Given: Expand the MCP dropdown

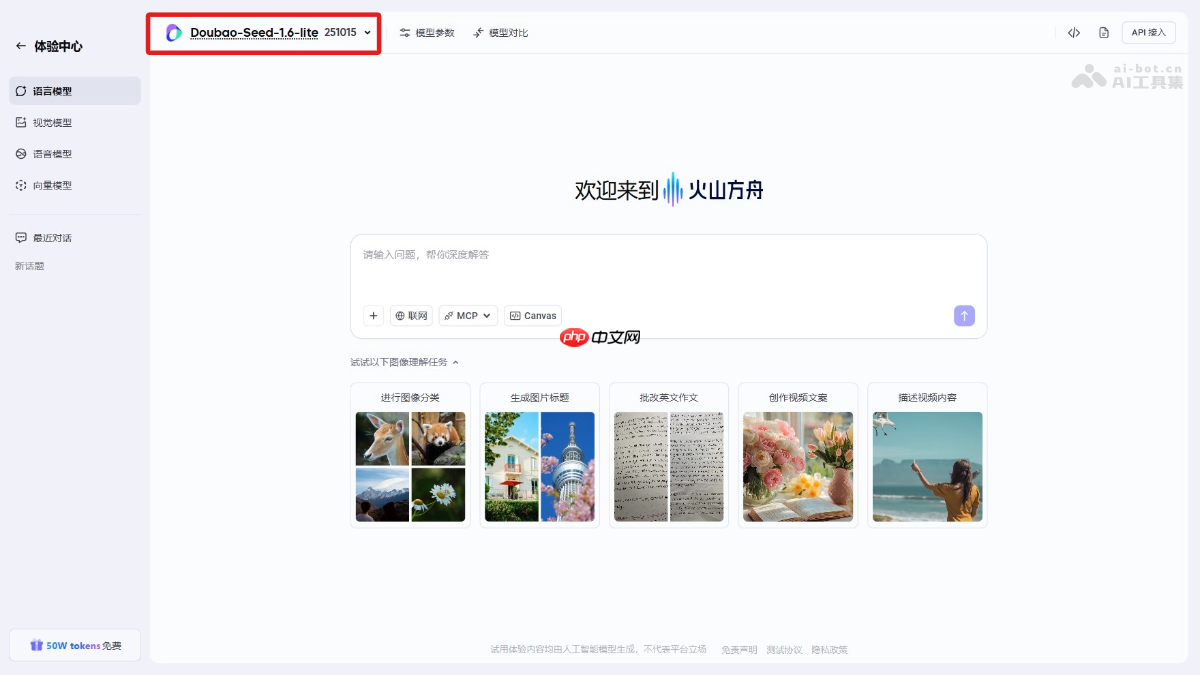Looking at the screenshot, I should [x=467, y=315].
